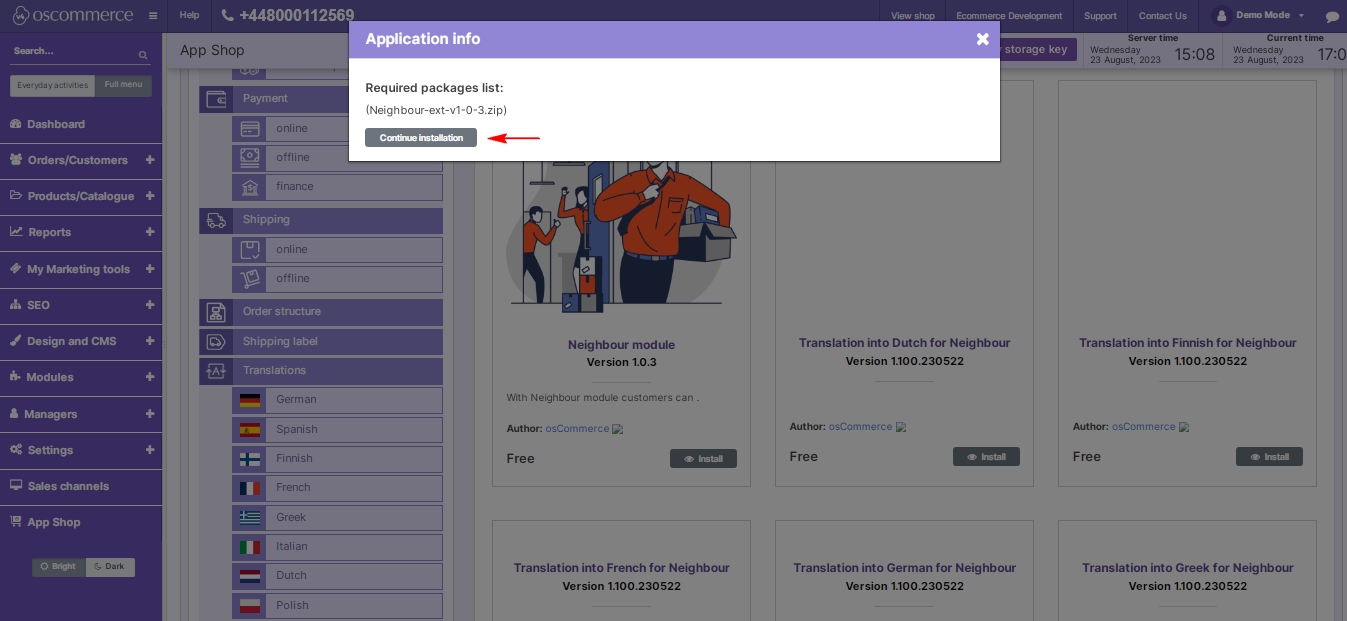
Task: Expand SEO plus icon
Action: 150,305
